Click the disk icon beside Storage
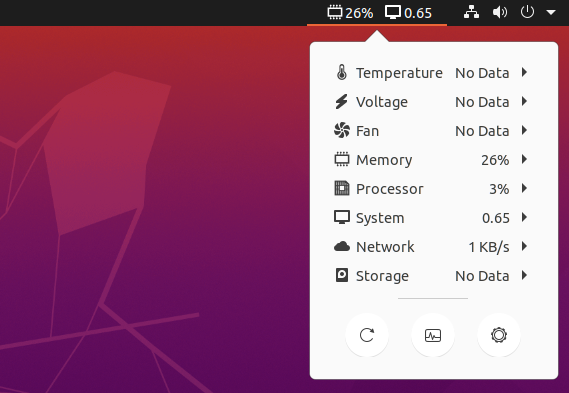Image resolution: width=569 pixels, height=393 pixels. coord(341,275)
